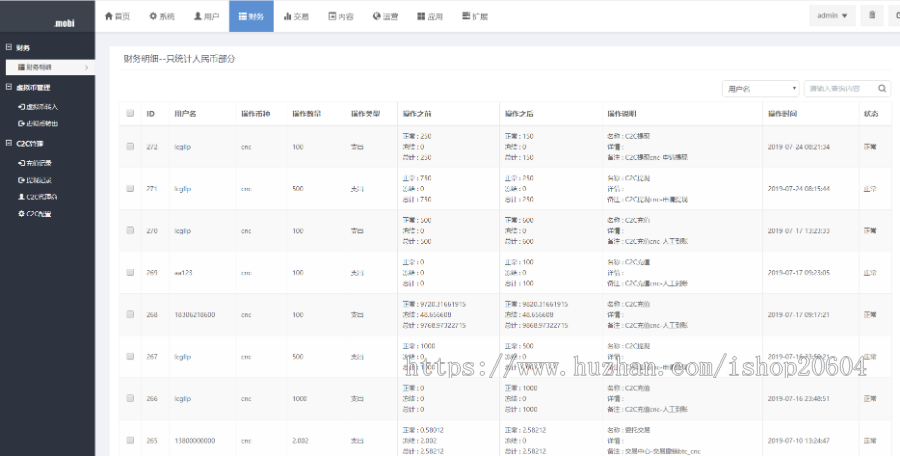Screen dimensions: 900x456
Task: Open the person-icon C2C sidebar entry
Action: coord(38,196)
